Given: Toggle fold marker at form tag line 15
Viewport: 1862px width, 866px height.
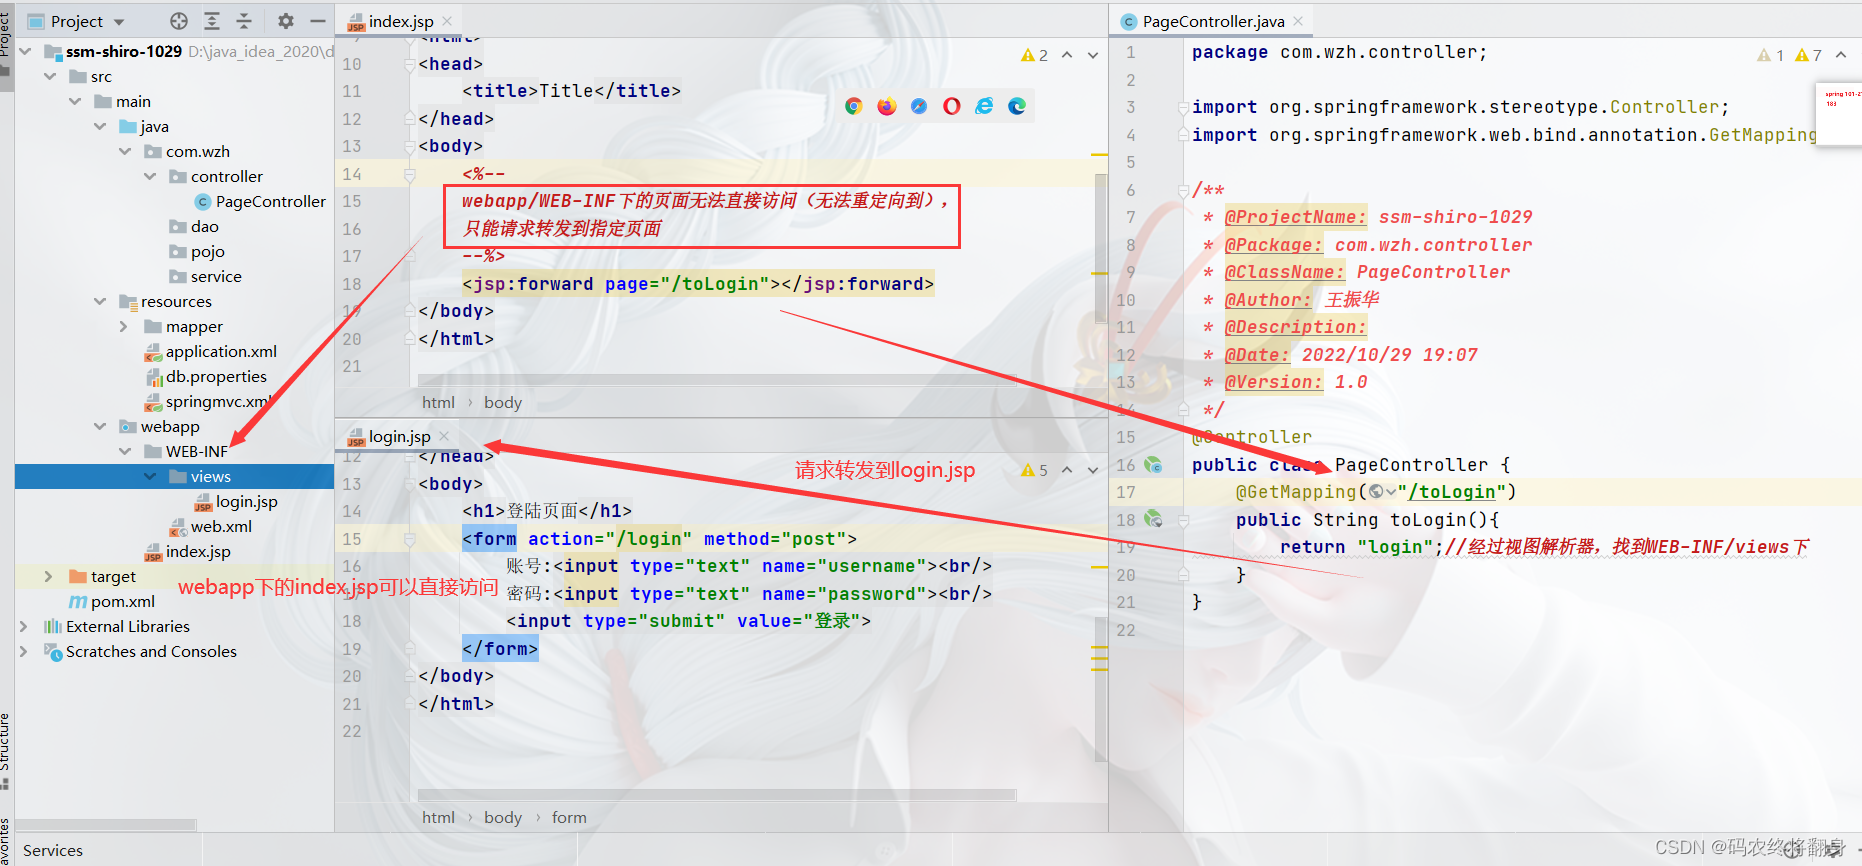Looking at the screenshot, I should click(409, 539).
